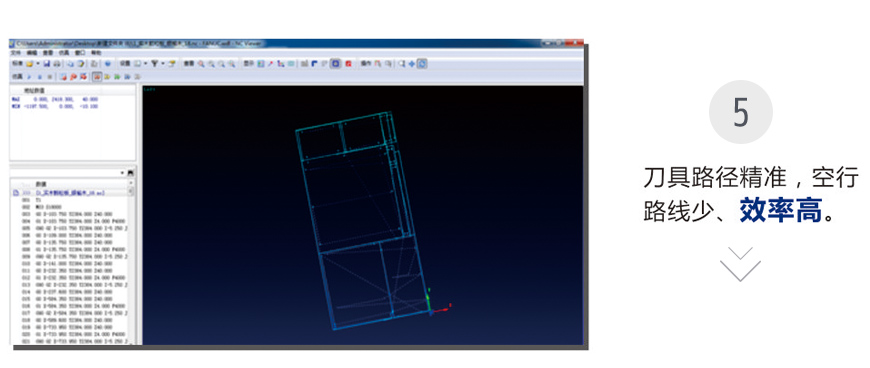The height and width of the screenshot is (368, 870).
Task: Open dropdown arrow beside Open folder icon
Action: tap(38, 64)
